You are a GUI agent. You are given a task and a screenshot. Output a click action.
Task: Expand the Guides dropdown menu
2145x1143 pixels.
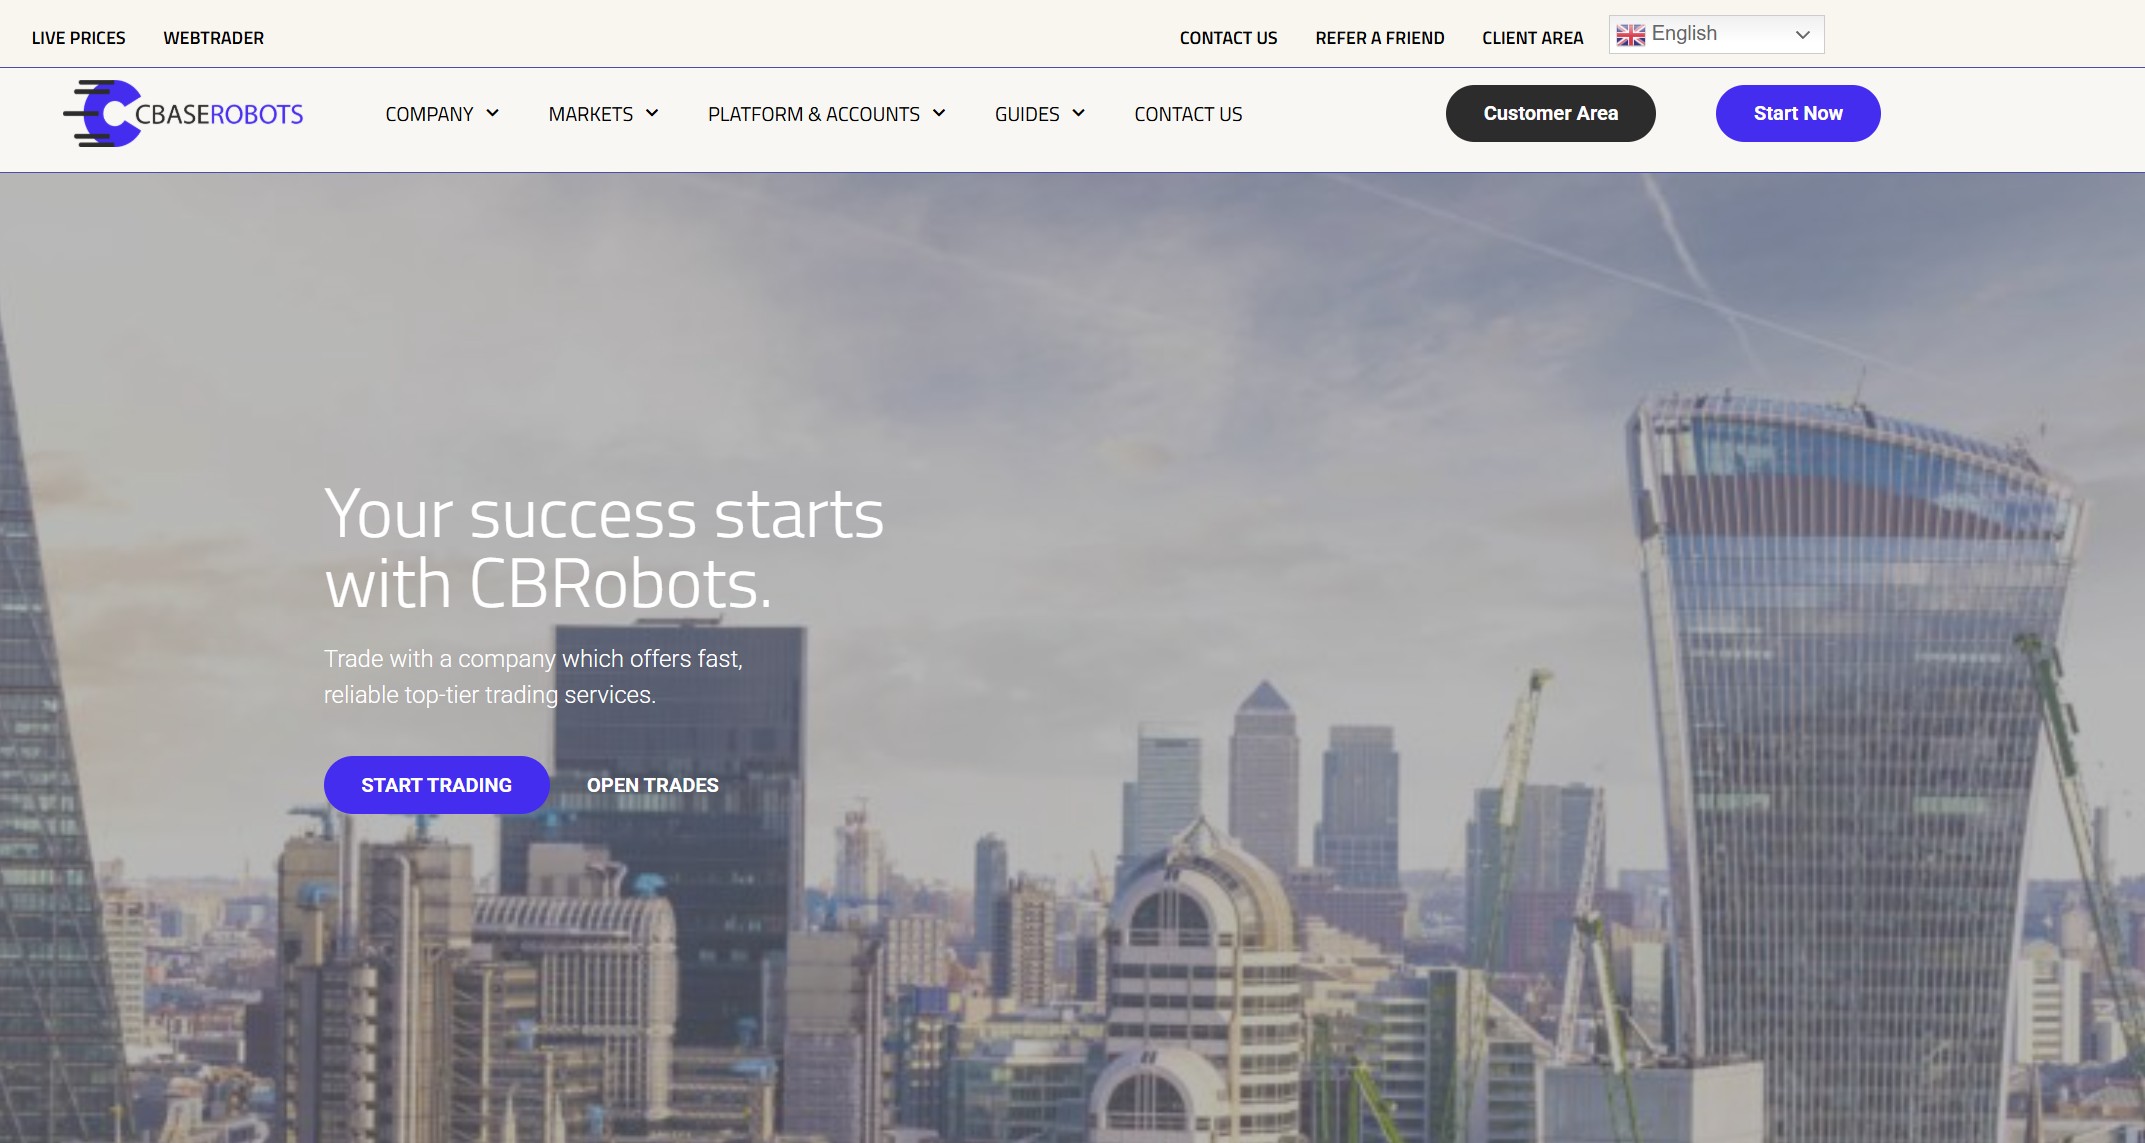pos(1039,114)
